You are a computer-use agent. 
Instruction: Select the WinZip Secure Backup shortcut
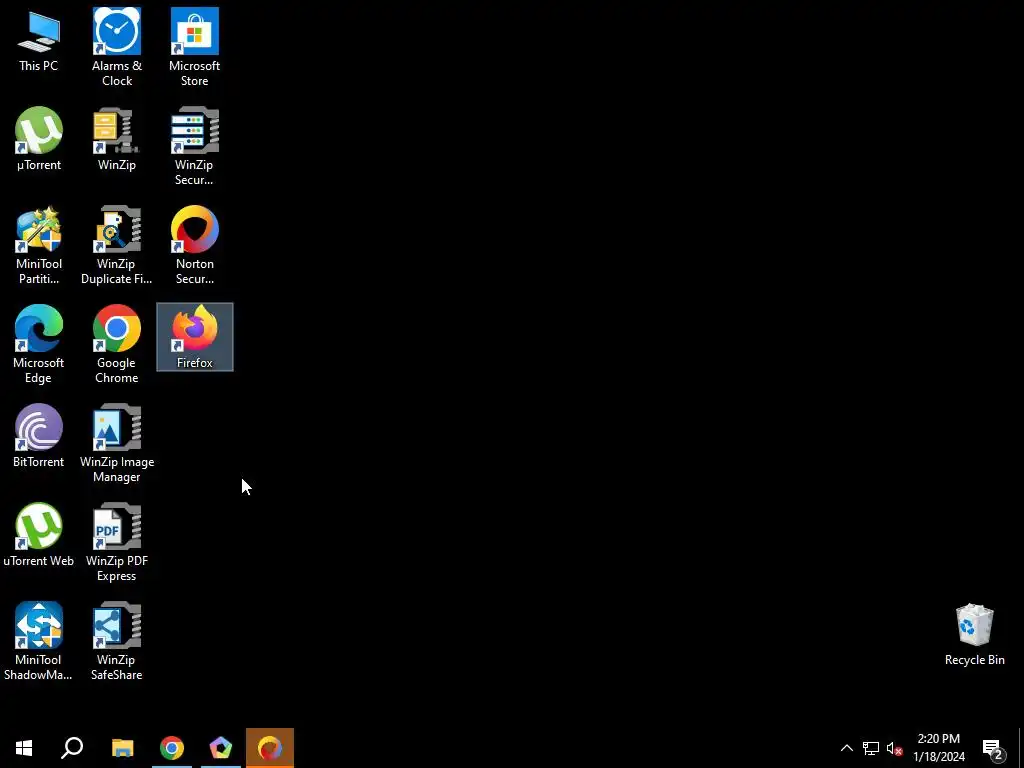coord(195,146)
